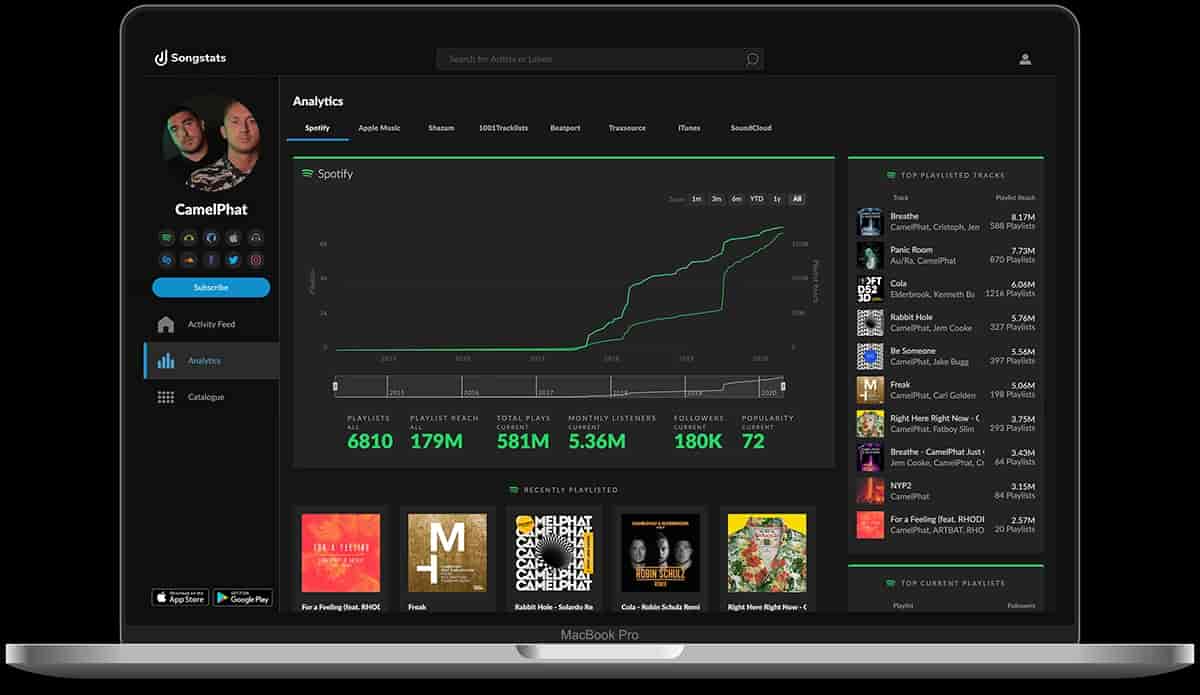Click the chart timeline range navigator

[559, 386]
